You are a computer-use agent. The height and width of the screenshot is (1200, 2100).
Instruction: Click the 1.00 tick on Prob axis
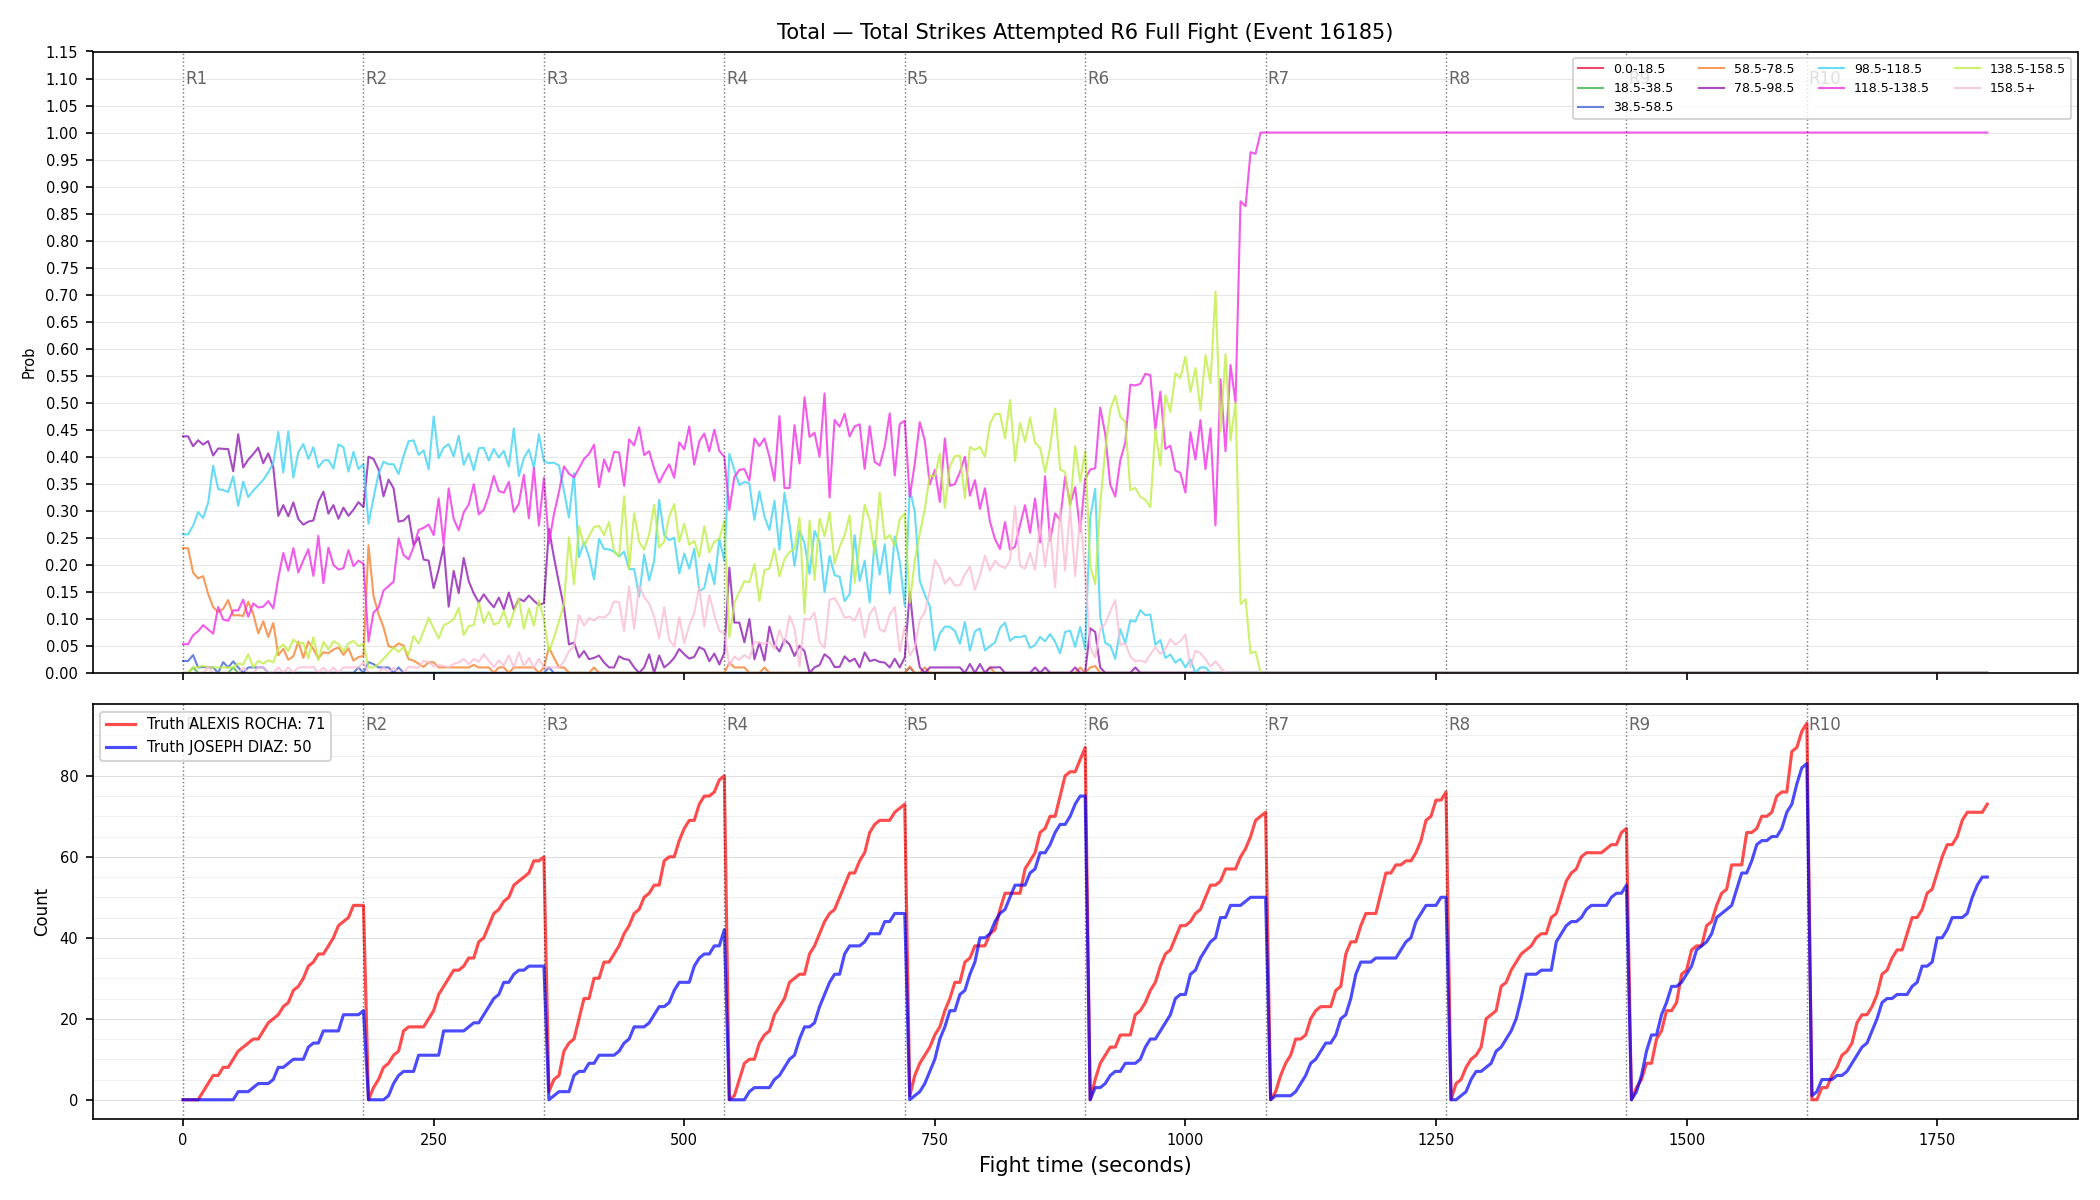coord(62,133)
